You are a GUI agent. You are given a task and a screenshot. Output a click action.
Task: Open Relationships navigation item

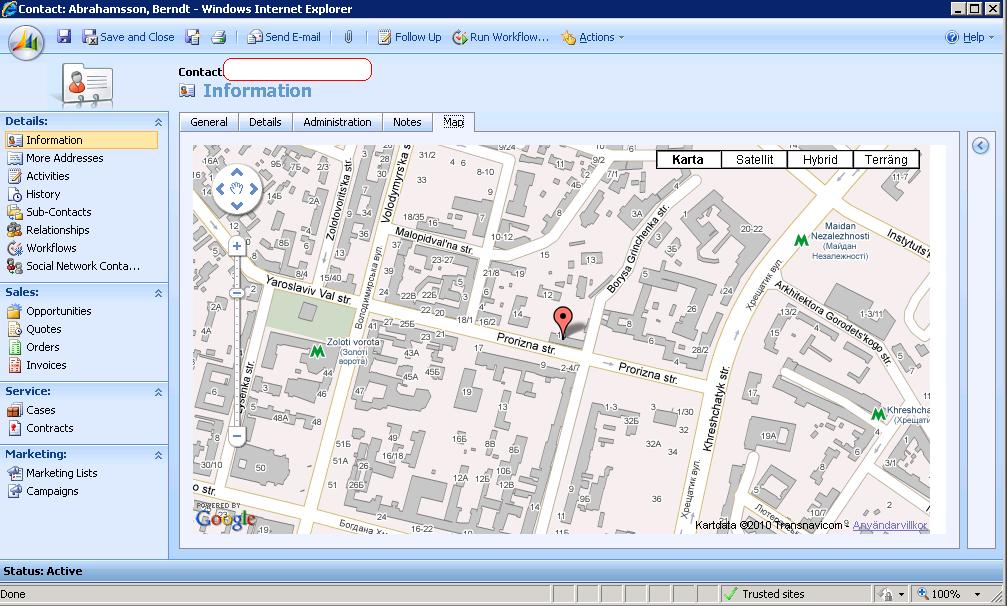coord(48,230)
